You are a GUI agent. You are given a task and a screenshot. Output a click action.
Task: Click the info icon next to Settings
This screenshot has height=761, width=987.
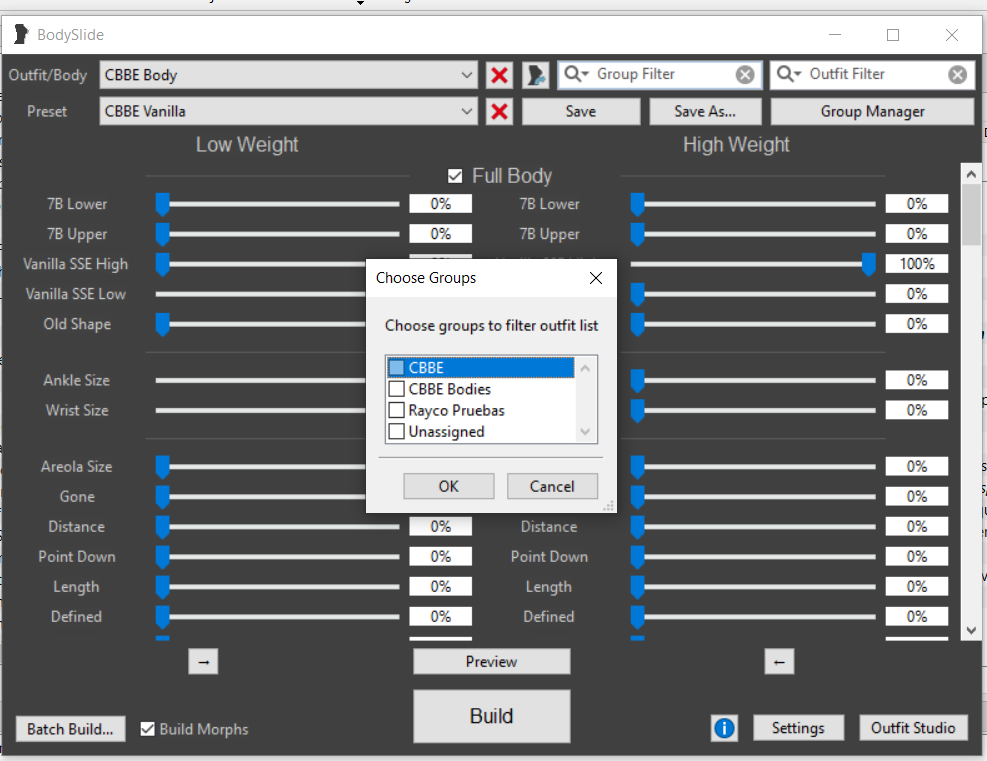tap(724, 728)
